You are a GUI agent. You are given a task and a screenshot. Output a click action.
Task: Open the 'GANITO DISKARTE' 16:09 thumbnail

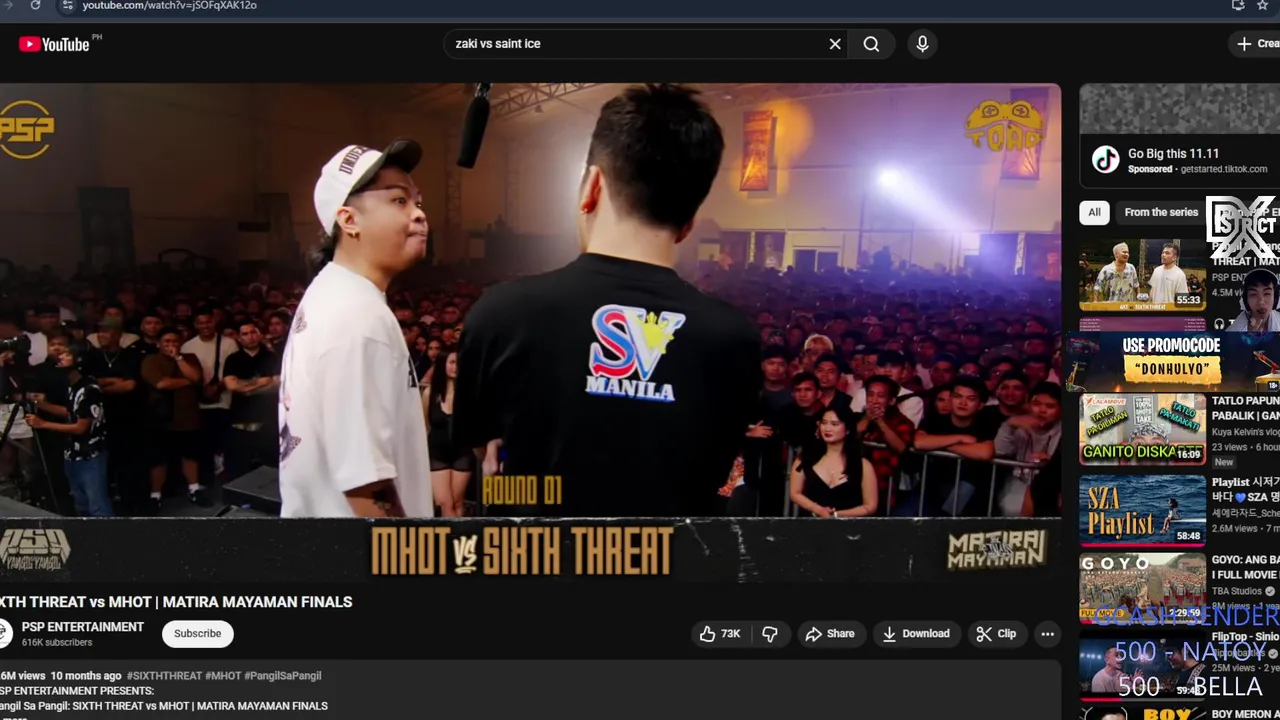[x=1142, y=429]
